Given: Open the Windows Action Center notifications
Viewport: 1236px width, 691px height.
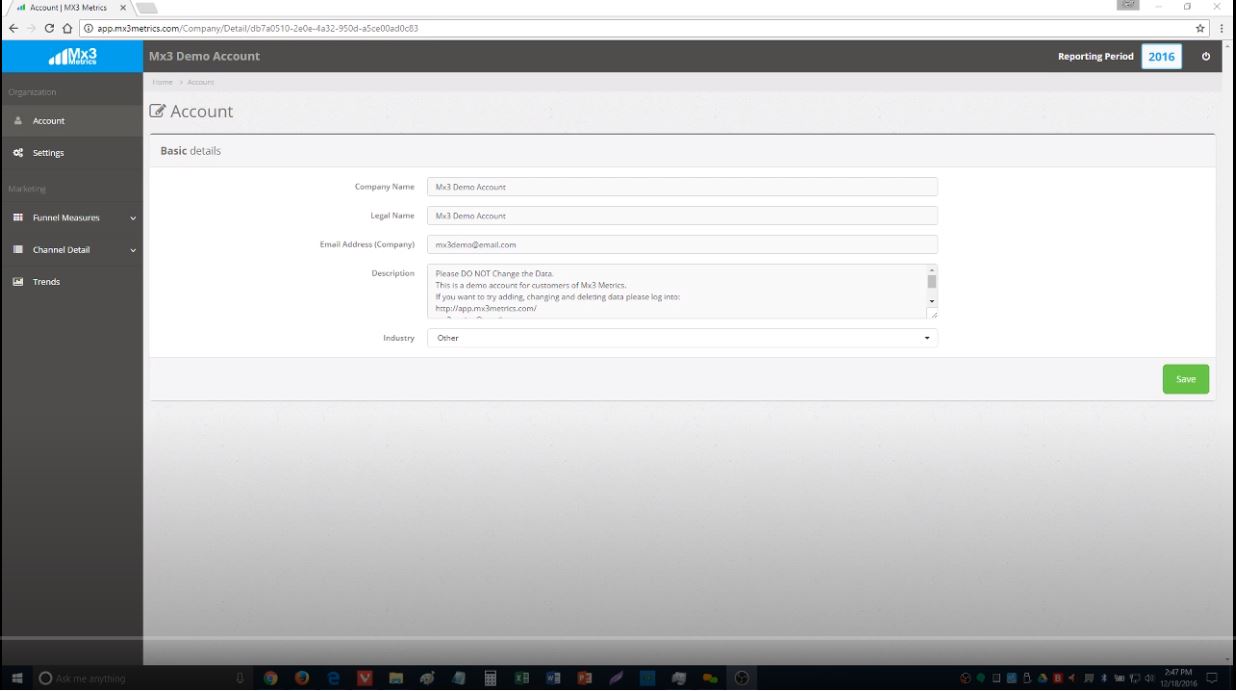Looking at the screenshot, I should click(1212, 678).
